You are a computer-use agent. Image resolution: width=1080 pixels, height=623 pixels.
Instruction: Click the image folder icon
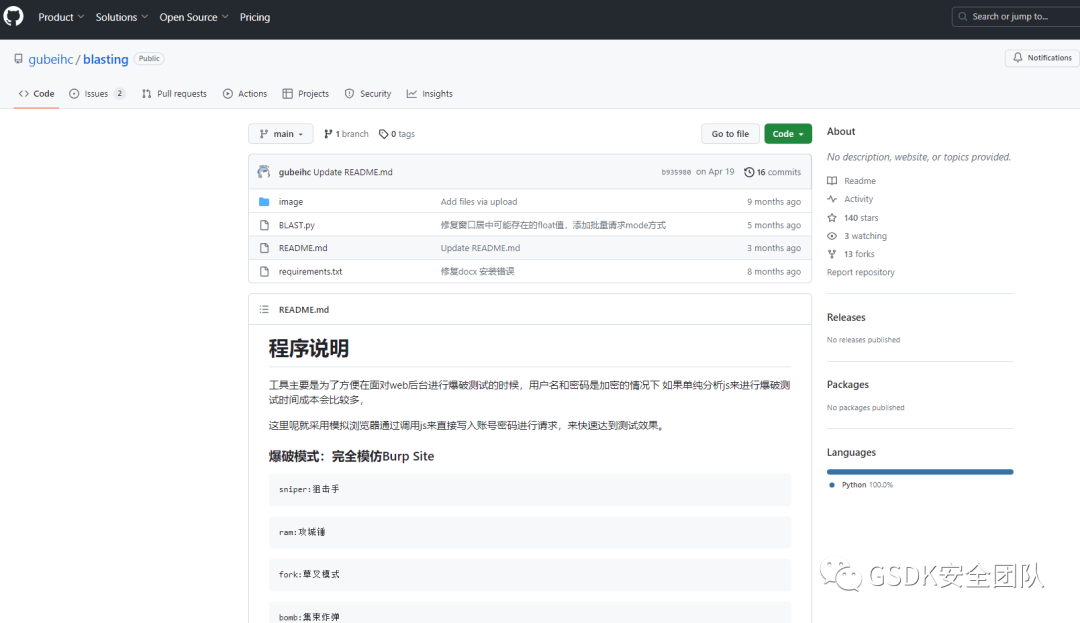point(264,202)
